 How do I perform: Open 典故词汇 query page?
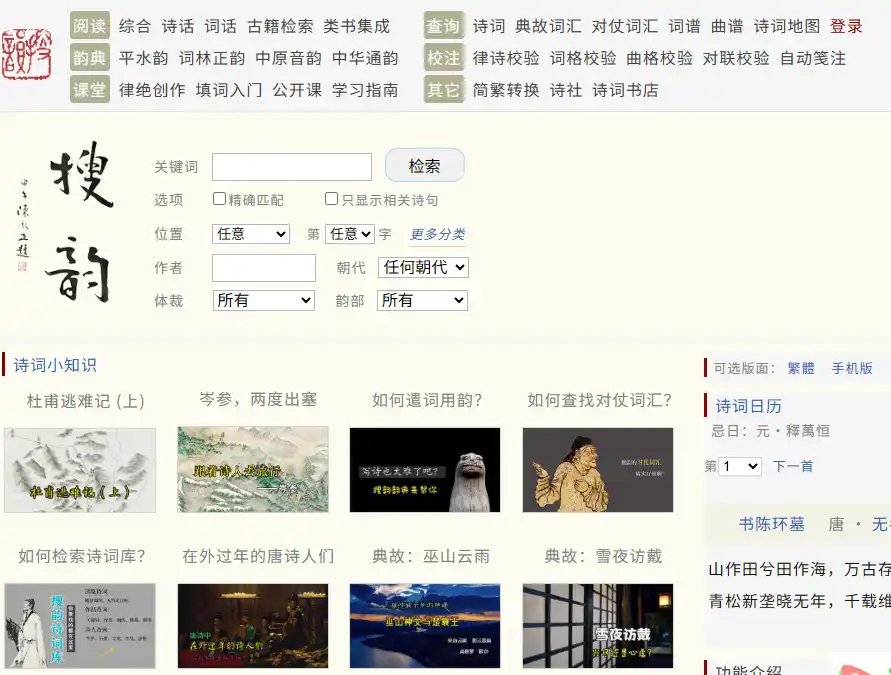tap(548, 26)
